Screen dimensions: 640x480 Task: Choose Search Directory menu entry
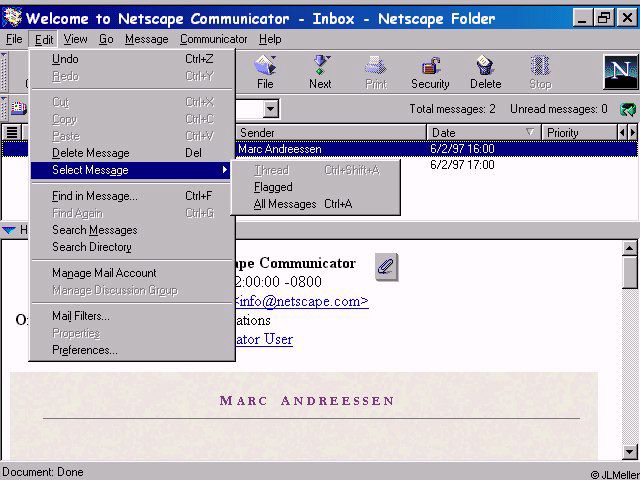(x=131, y=247)
